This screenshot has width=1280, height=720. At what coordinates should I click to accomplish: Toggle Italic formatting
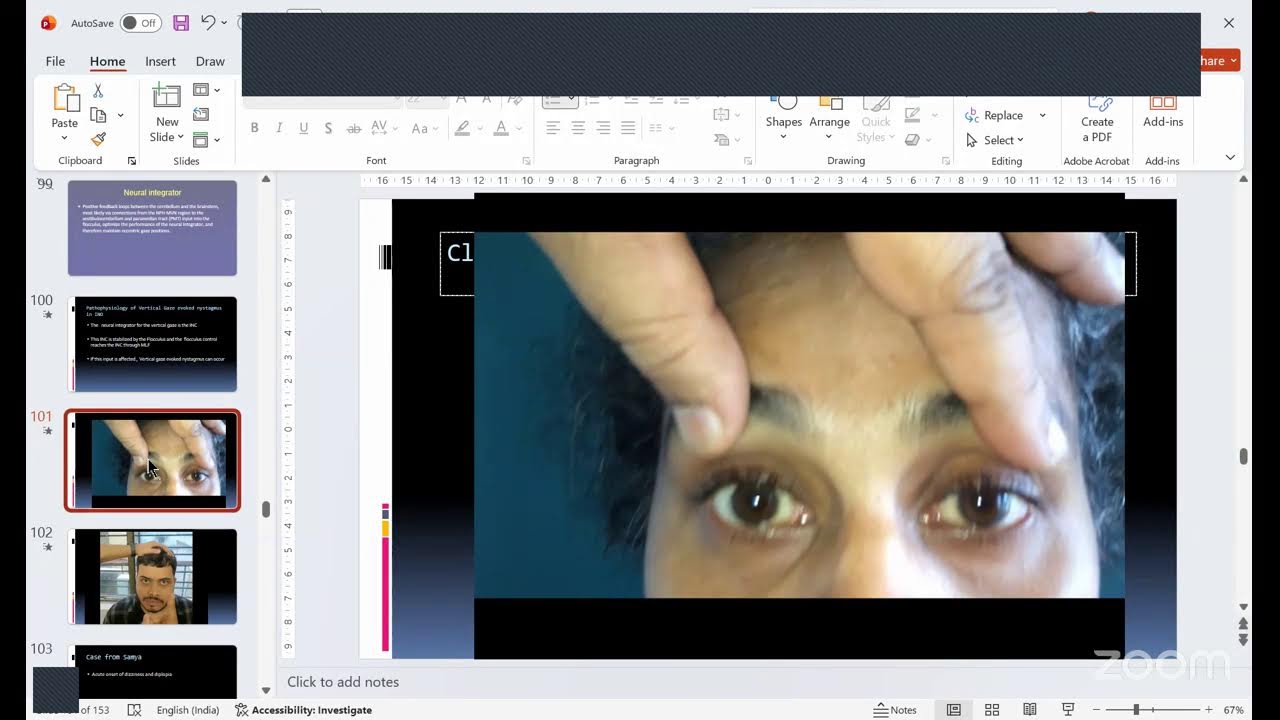[x=279, y=128]
